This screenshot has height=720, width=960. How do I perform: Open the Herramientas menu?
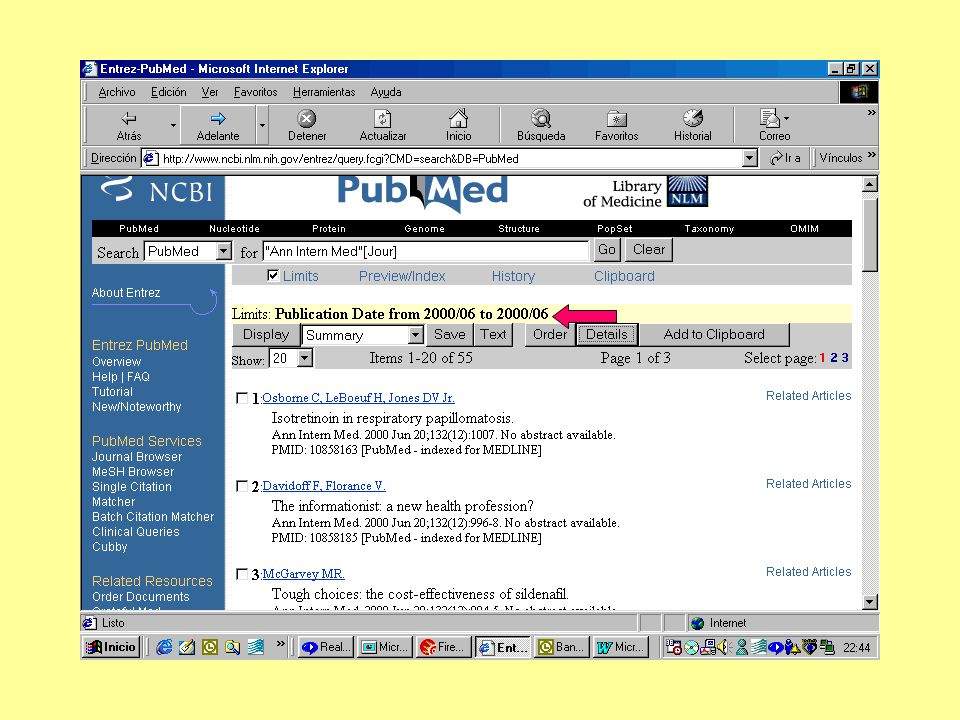pos(324,92)
